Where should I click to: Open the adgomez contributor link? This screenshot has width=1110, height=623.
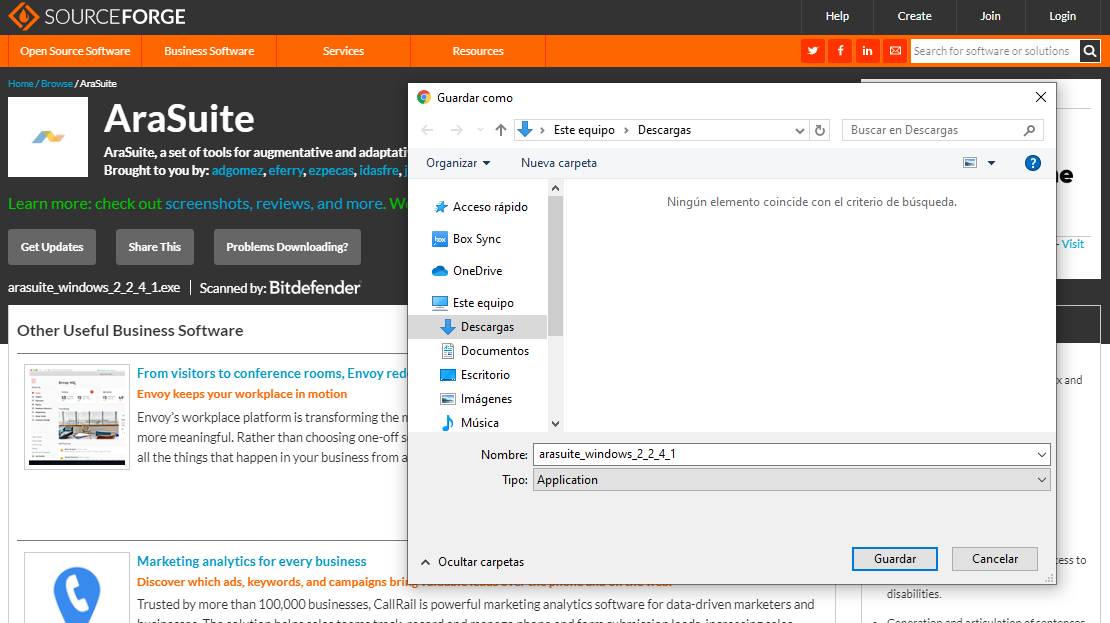click(237, 171)
